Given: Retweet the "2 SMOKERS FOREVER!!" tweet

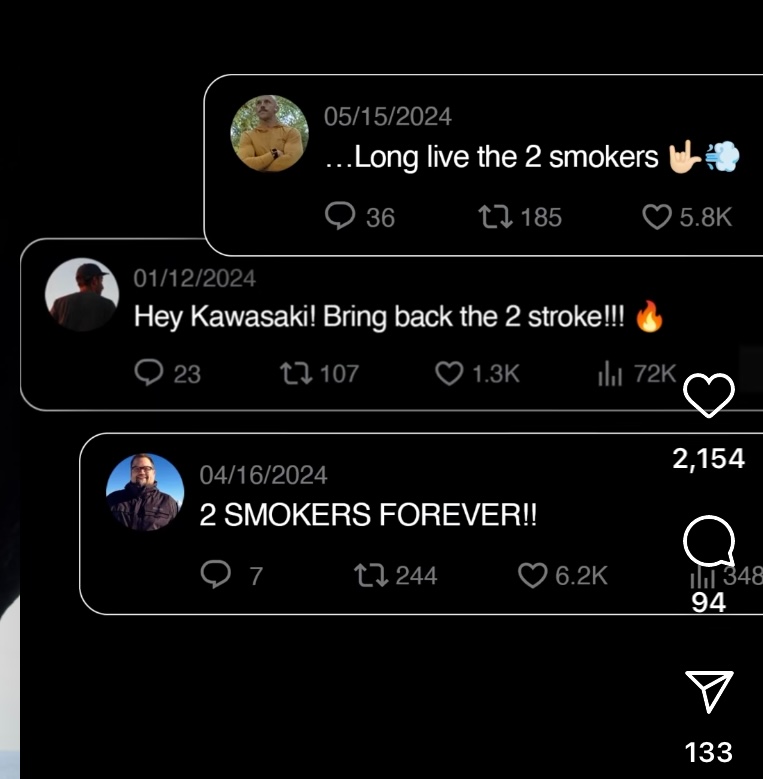Looking at the screenshot, I should (369, 575).
